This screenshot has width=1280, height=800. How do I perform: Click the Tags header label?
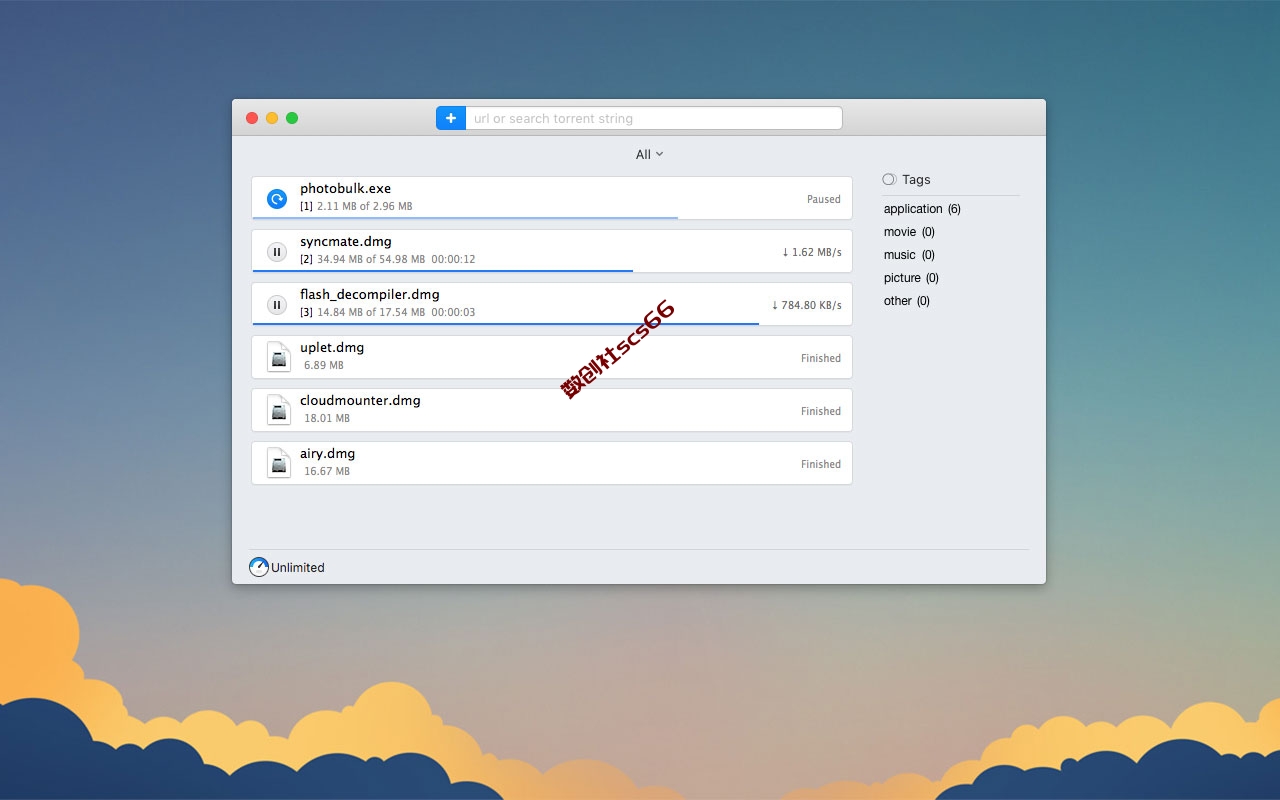916,180
